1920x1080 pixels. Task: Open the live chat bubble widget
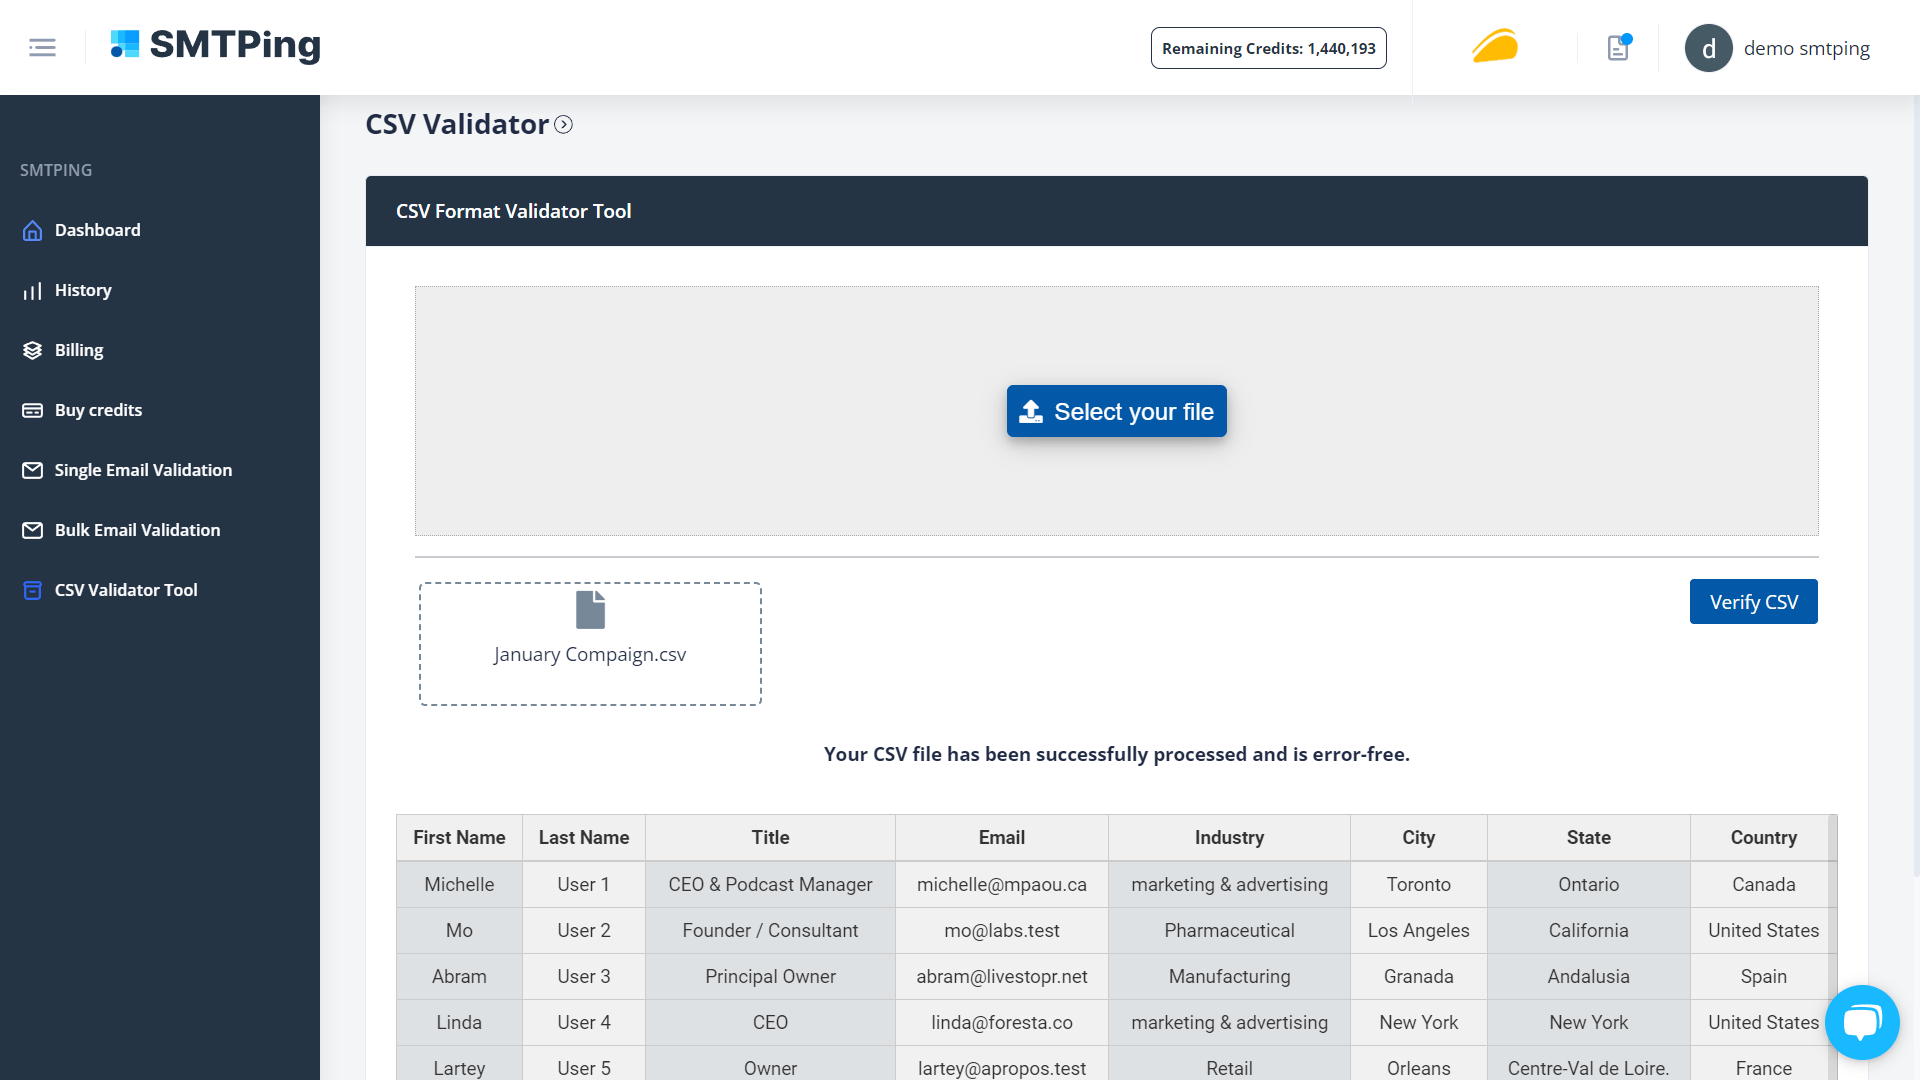pos(1861,1022)
